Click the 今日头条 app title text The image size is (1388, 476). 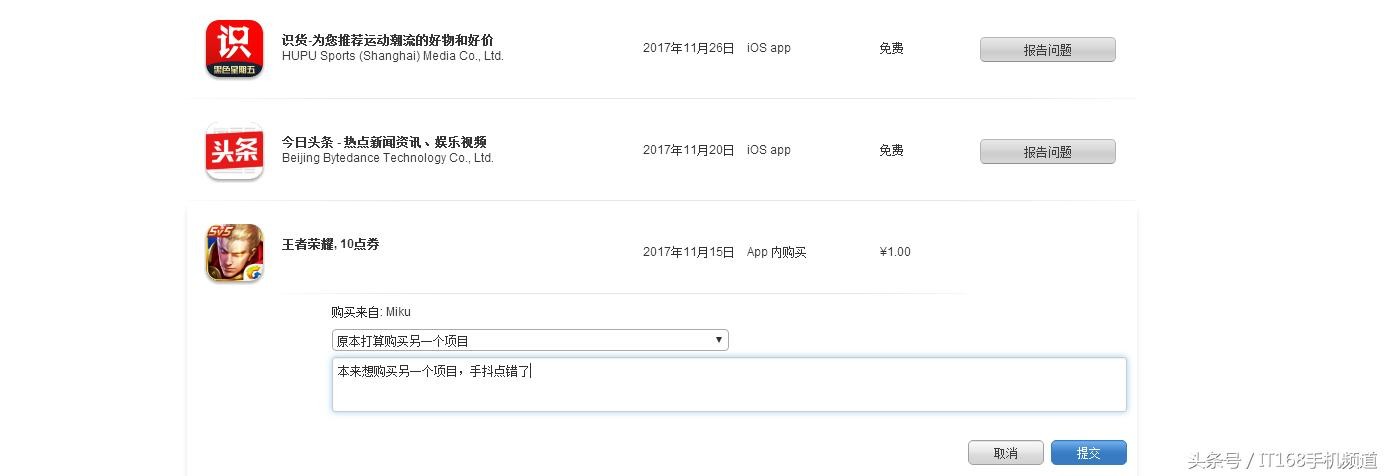click(384, 142)
